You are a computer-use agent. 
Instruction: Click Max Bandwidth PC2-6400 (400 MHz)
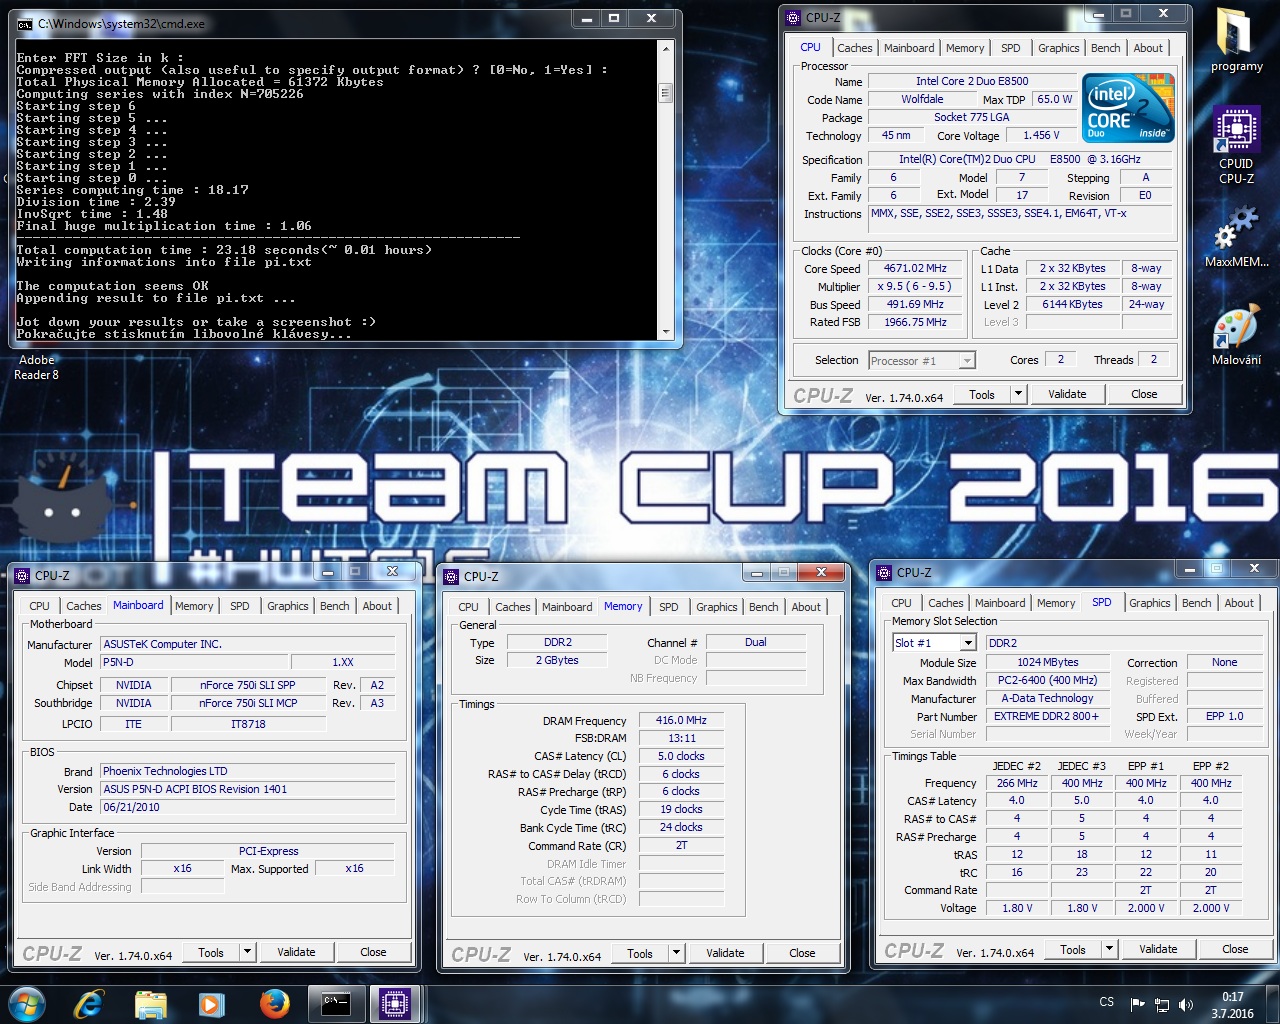(x=1046, y=680)
